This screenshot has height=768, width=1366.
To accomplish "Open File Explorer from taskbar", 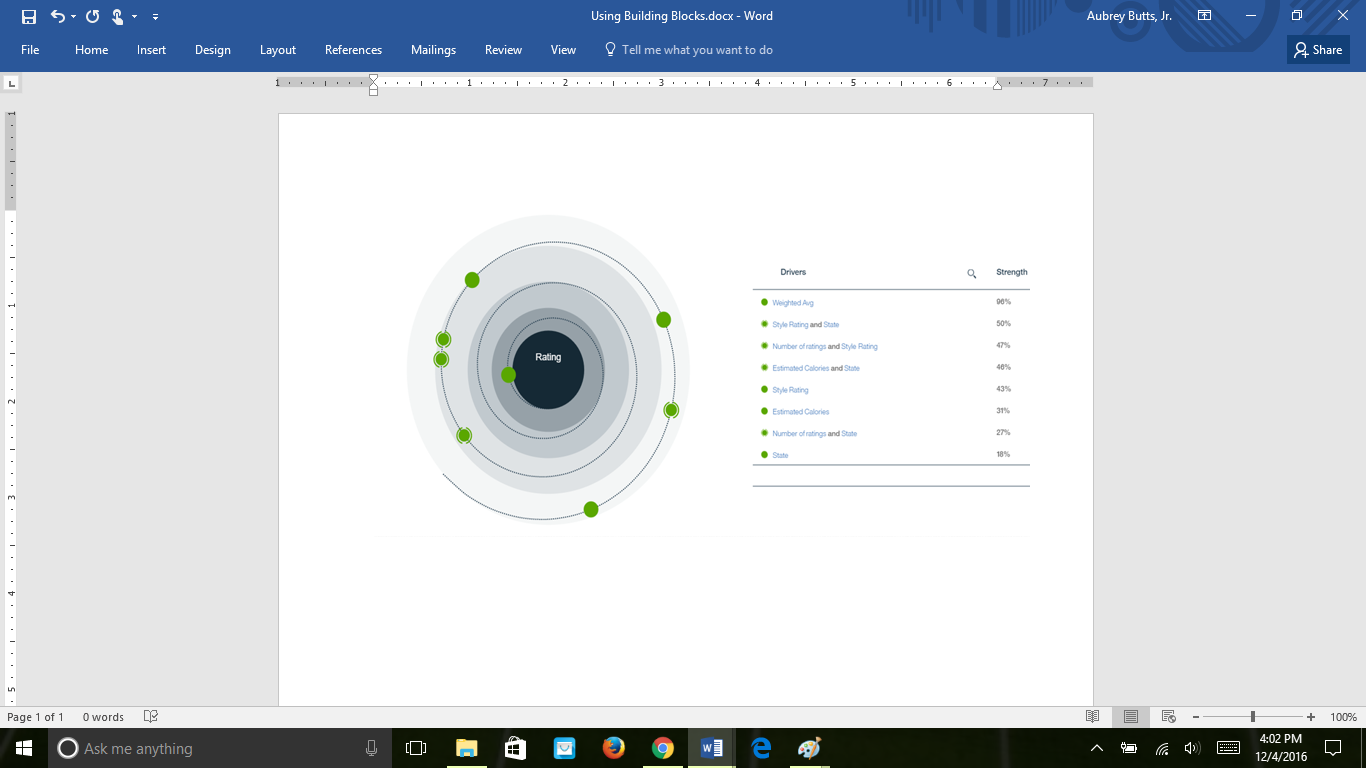I will tap(466, 748).
